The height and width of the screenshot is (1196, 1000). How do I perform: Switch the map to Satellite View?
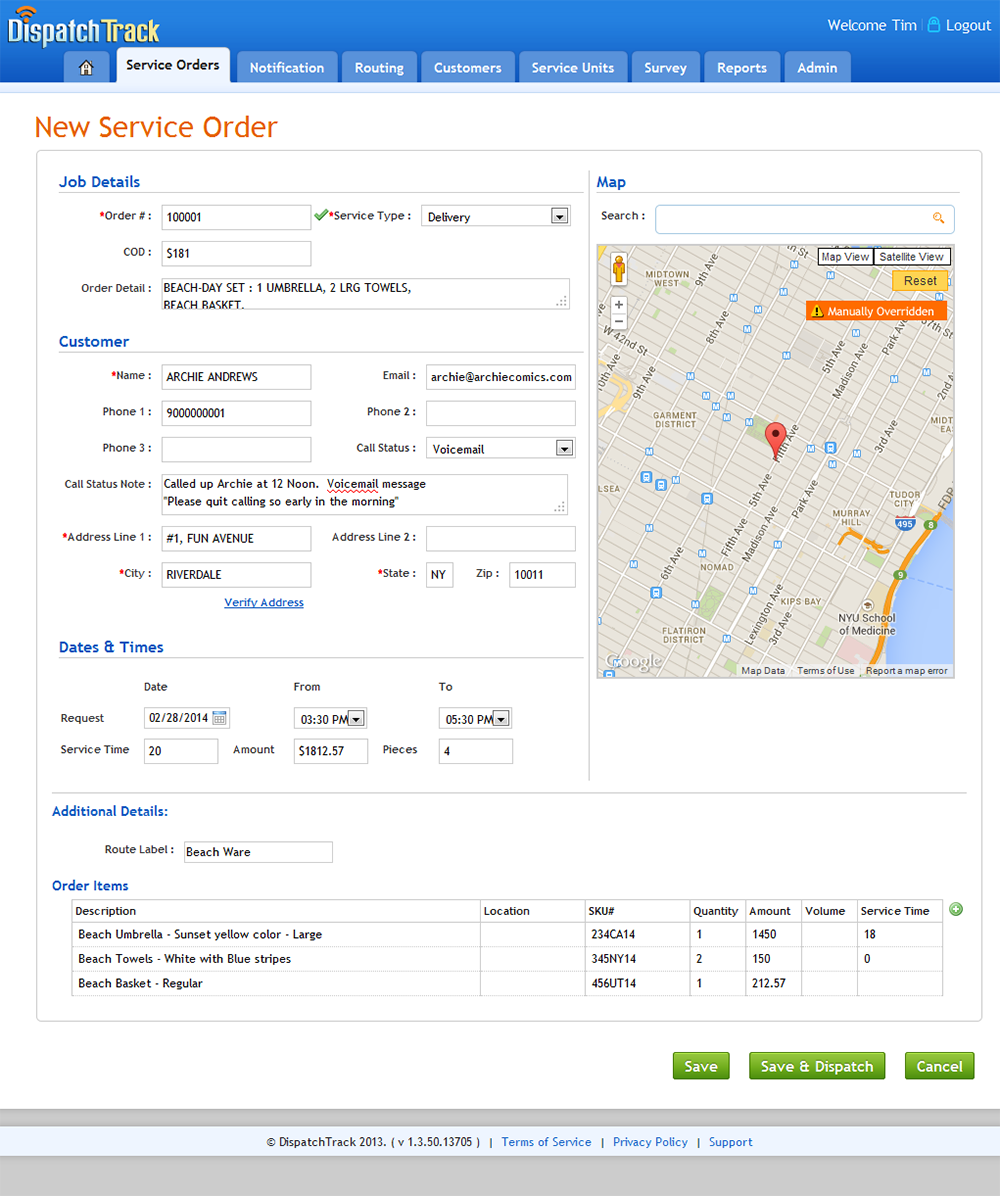(911, 256)
